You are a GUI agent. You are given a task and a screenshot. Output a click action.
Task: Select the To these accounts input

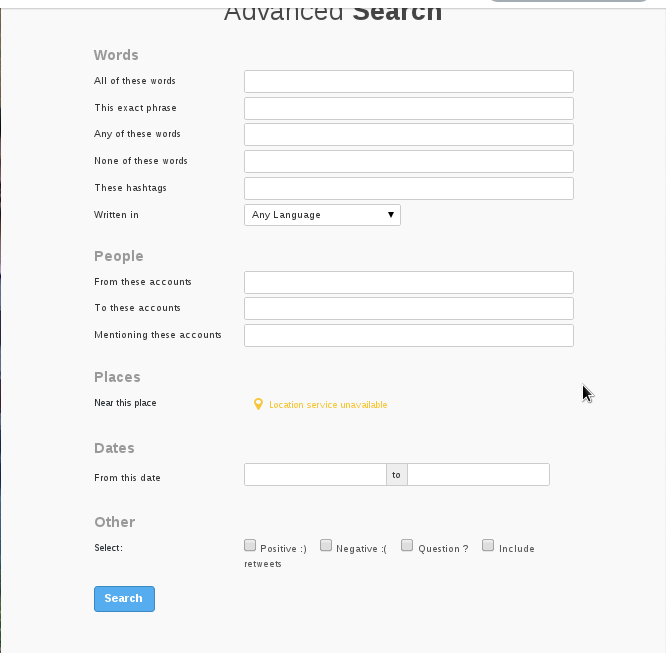[x=408, y=308]
